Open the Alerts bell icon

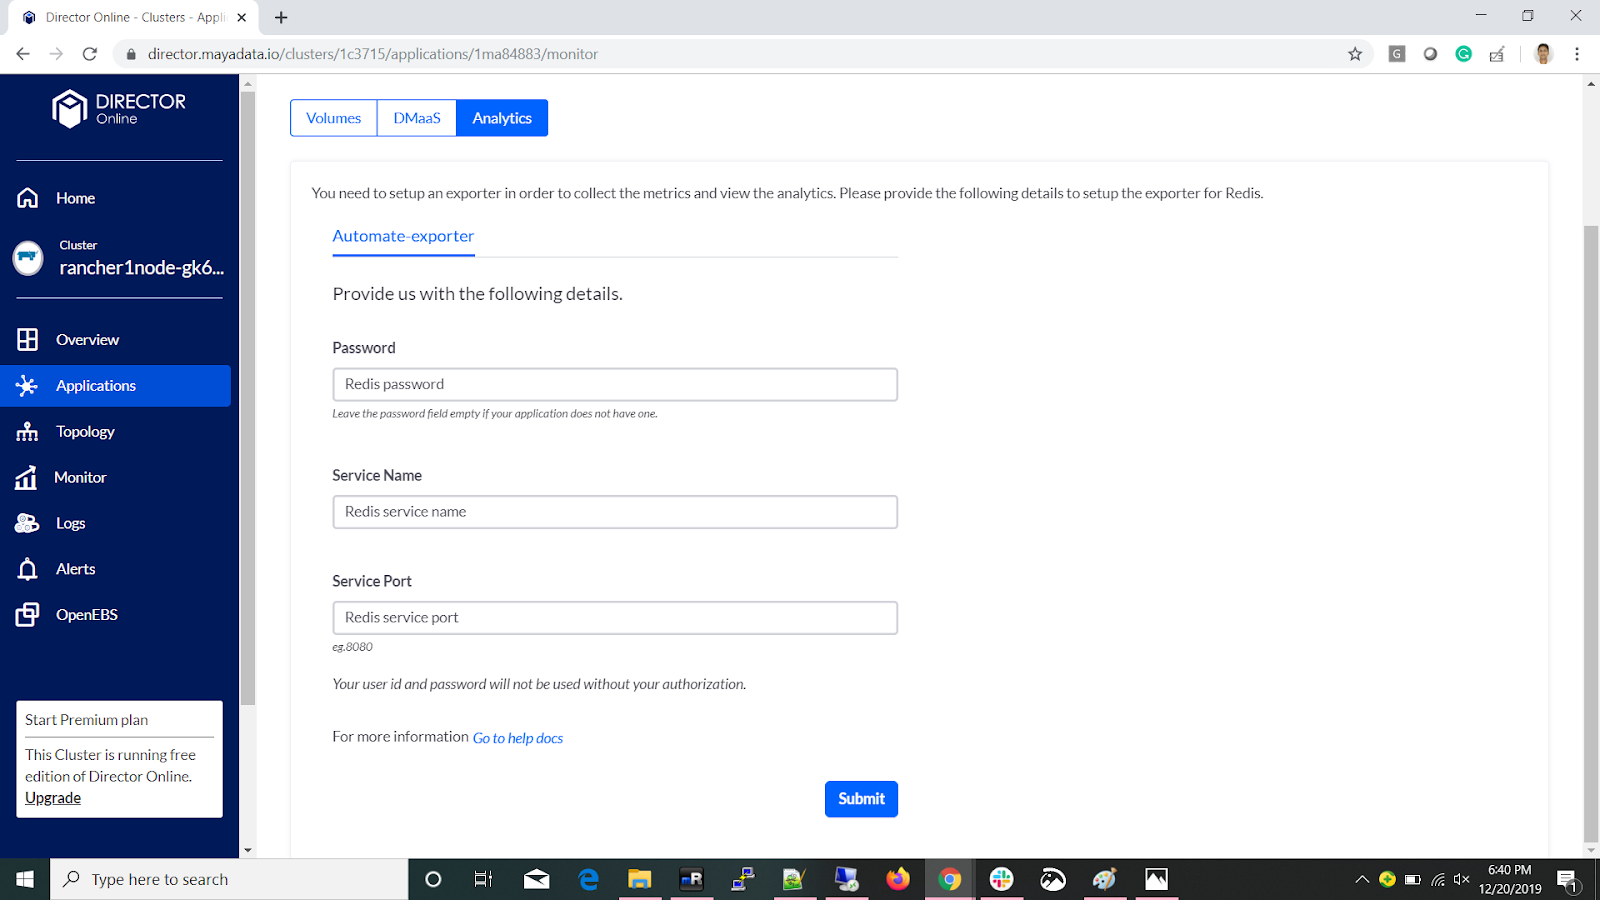[x=27, y=569]
